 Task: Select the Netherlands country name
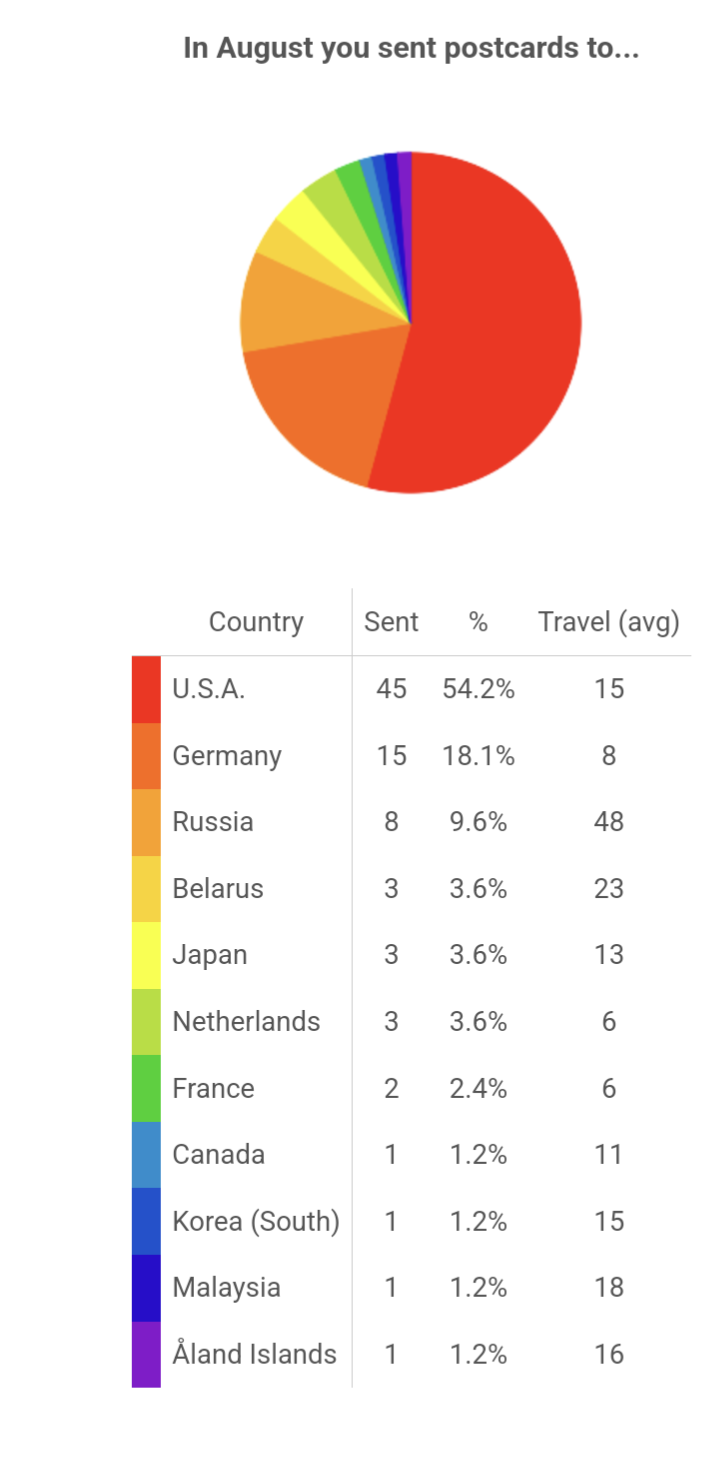pyautogui.click(x=246, y=1021)
